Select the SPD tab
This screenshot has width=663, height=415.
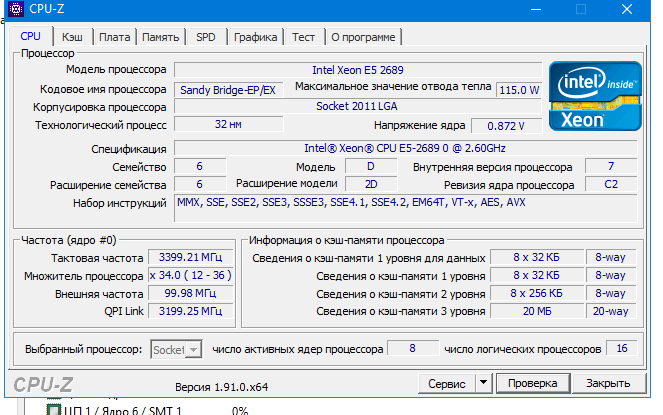pos(205,37)
